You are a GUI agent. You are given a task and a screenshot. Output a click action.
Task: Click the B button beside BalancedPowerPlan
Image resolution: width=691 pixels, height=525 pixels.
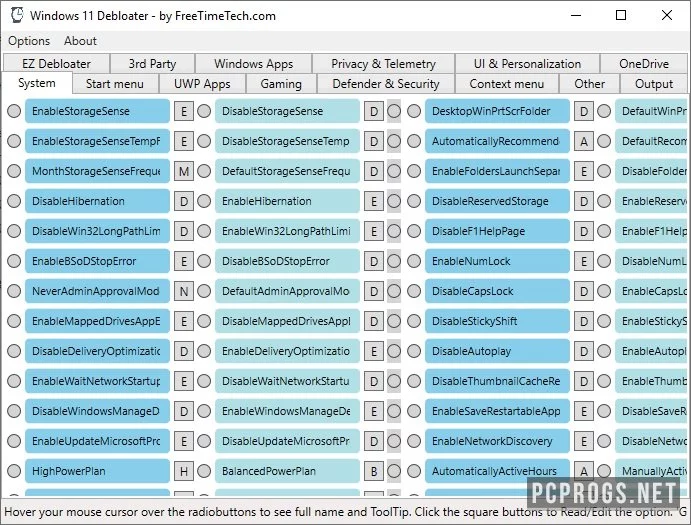coord(374,471)
